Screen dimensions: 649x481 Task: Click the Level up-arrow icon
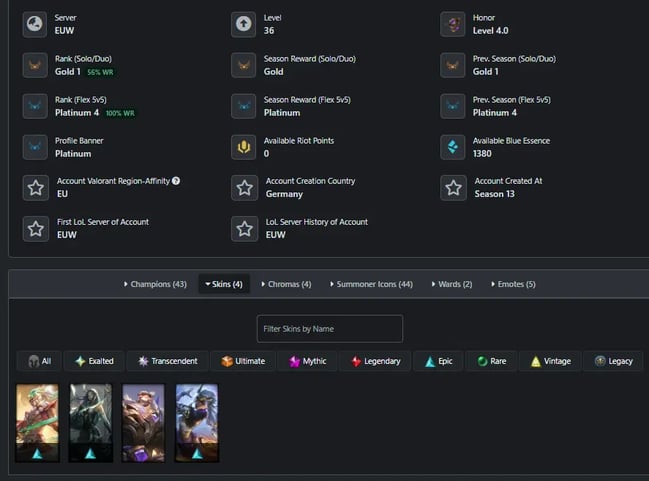pyautogui.click(x=243, y=24)
